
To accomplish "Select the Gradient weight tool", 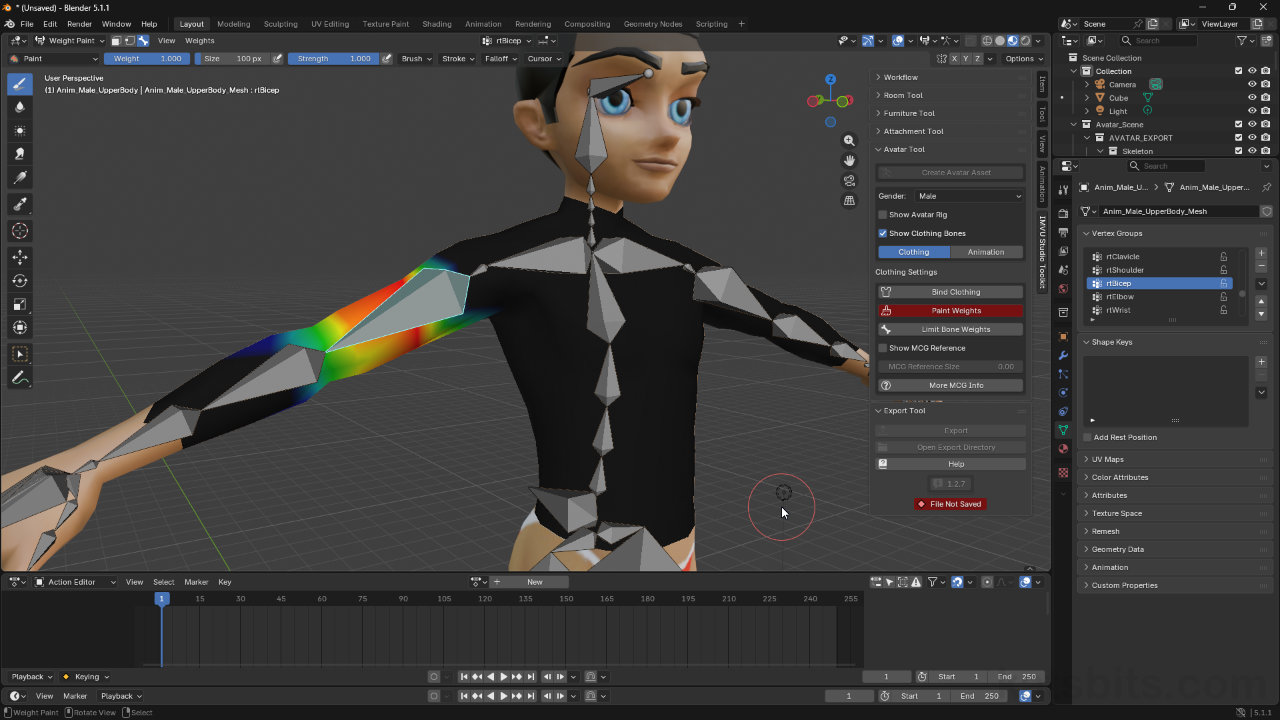I will [20, 177].
